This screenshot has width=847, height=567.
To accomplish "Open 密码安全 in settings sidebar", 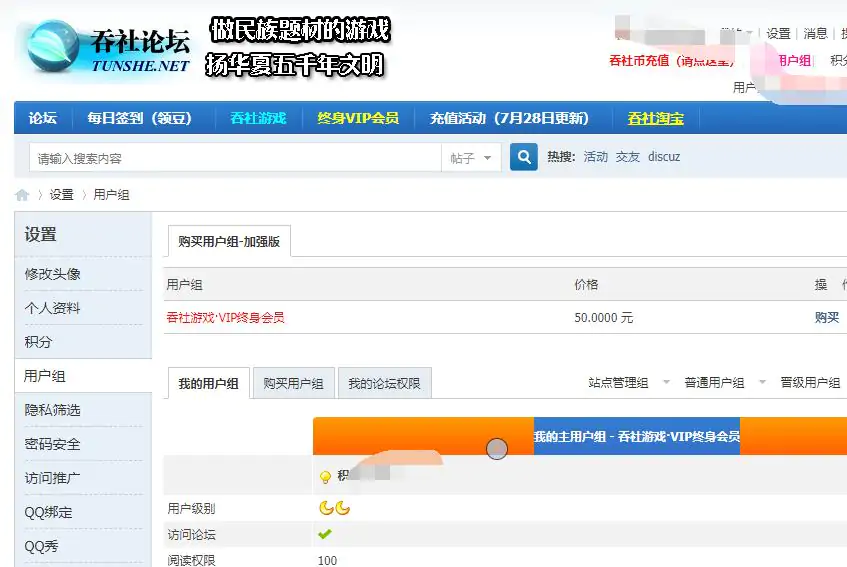I will [x=52, y=444].
